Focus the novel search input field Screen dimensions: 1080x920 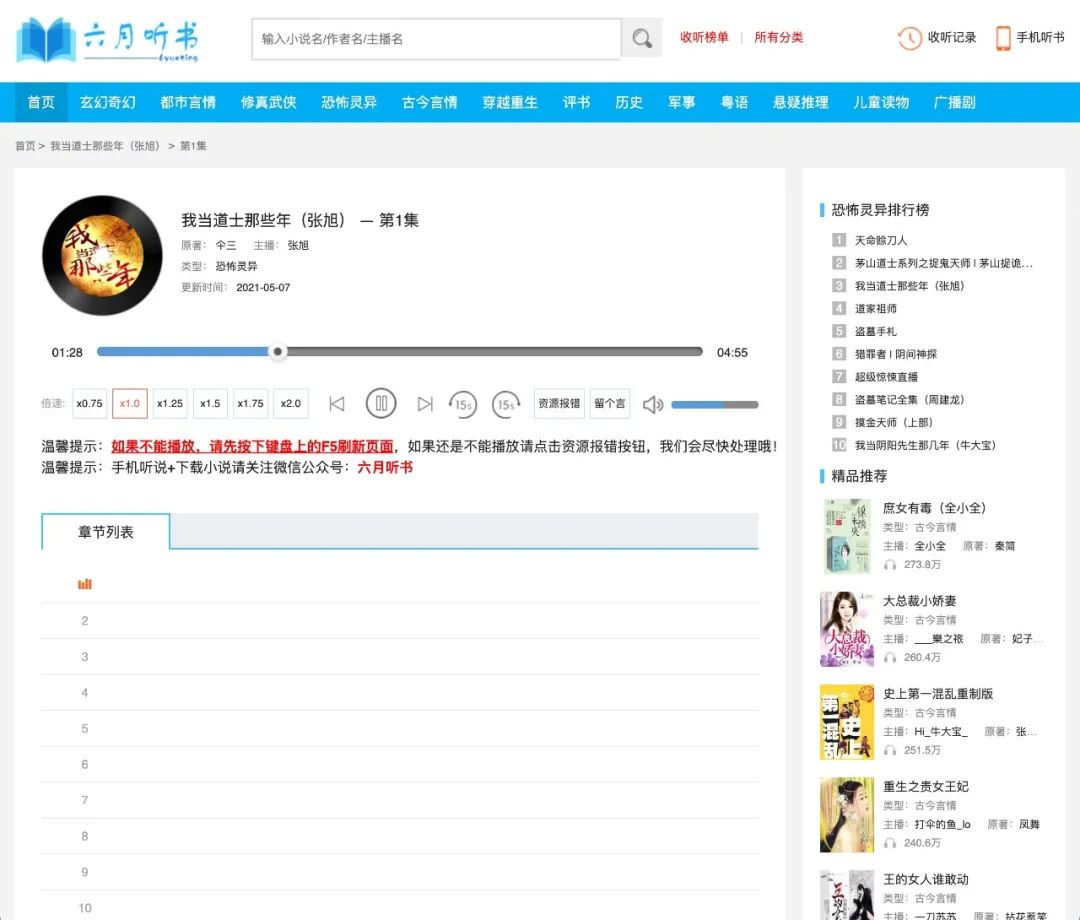436,39
